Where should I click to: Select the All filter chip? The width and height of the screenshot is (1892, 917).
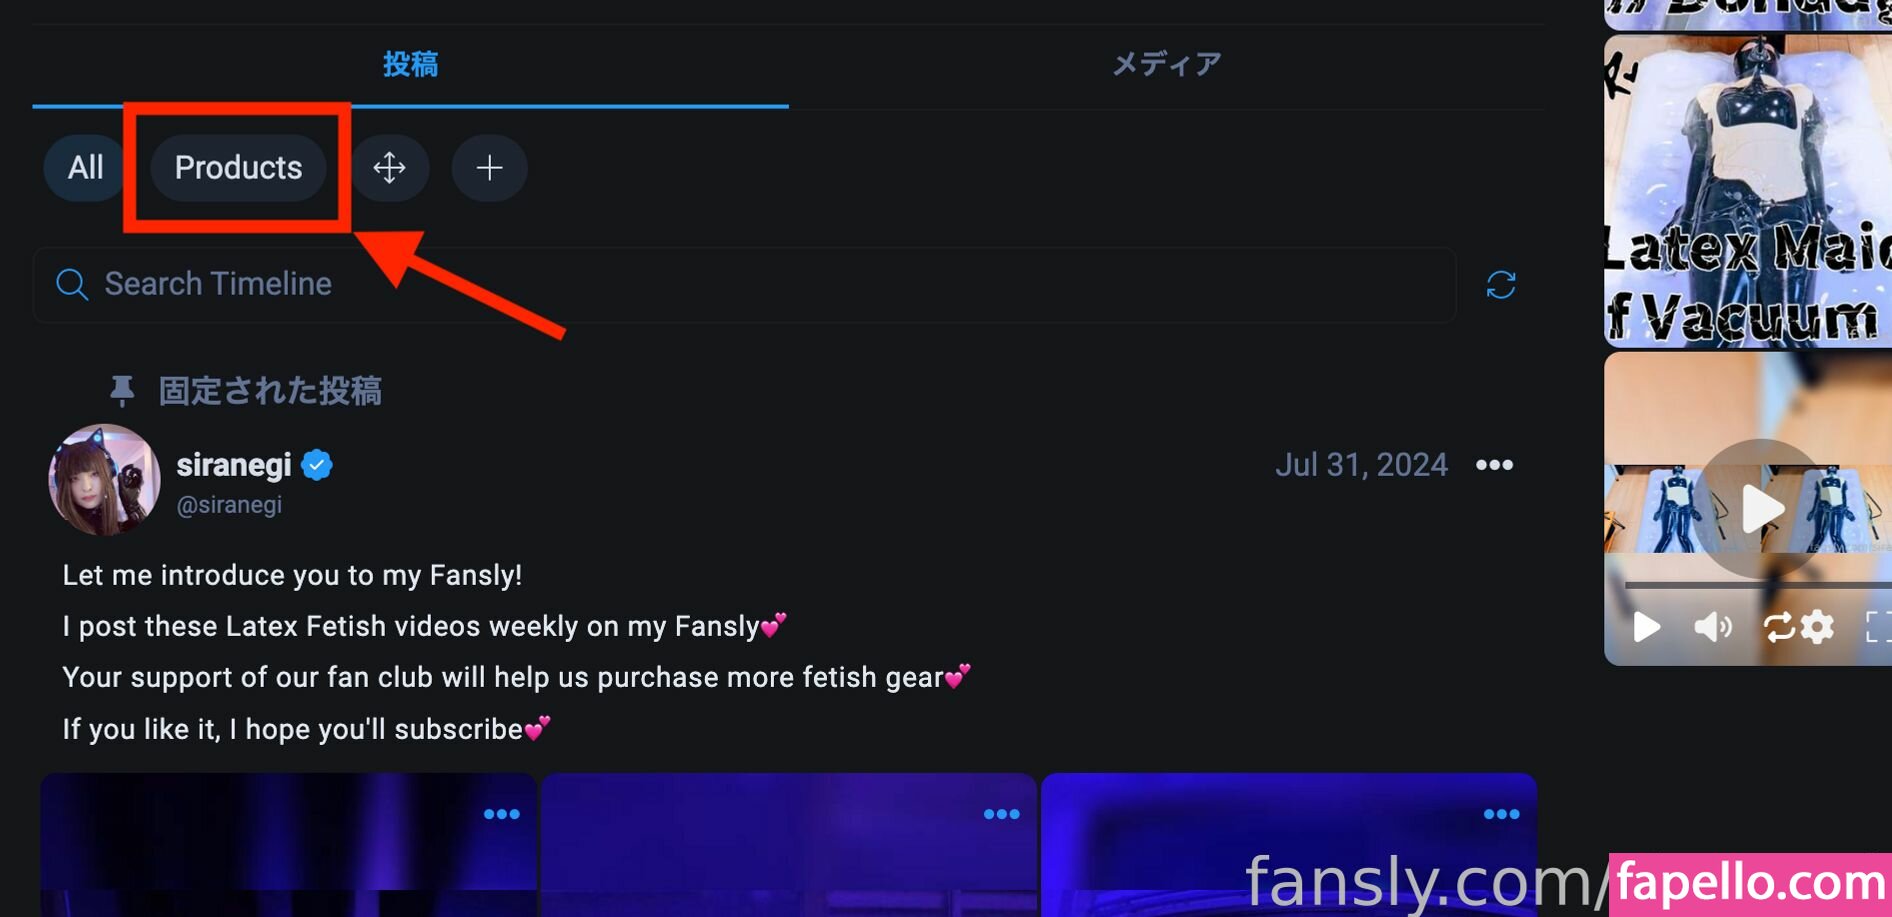[x=86, y=168]
